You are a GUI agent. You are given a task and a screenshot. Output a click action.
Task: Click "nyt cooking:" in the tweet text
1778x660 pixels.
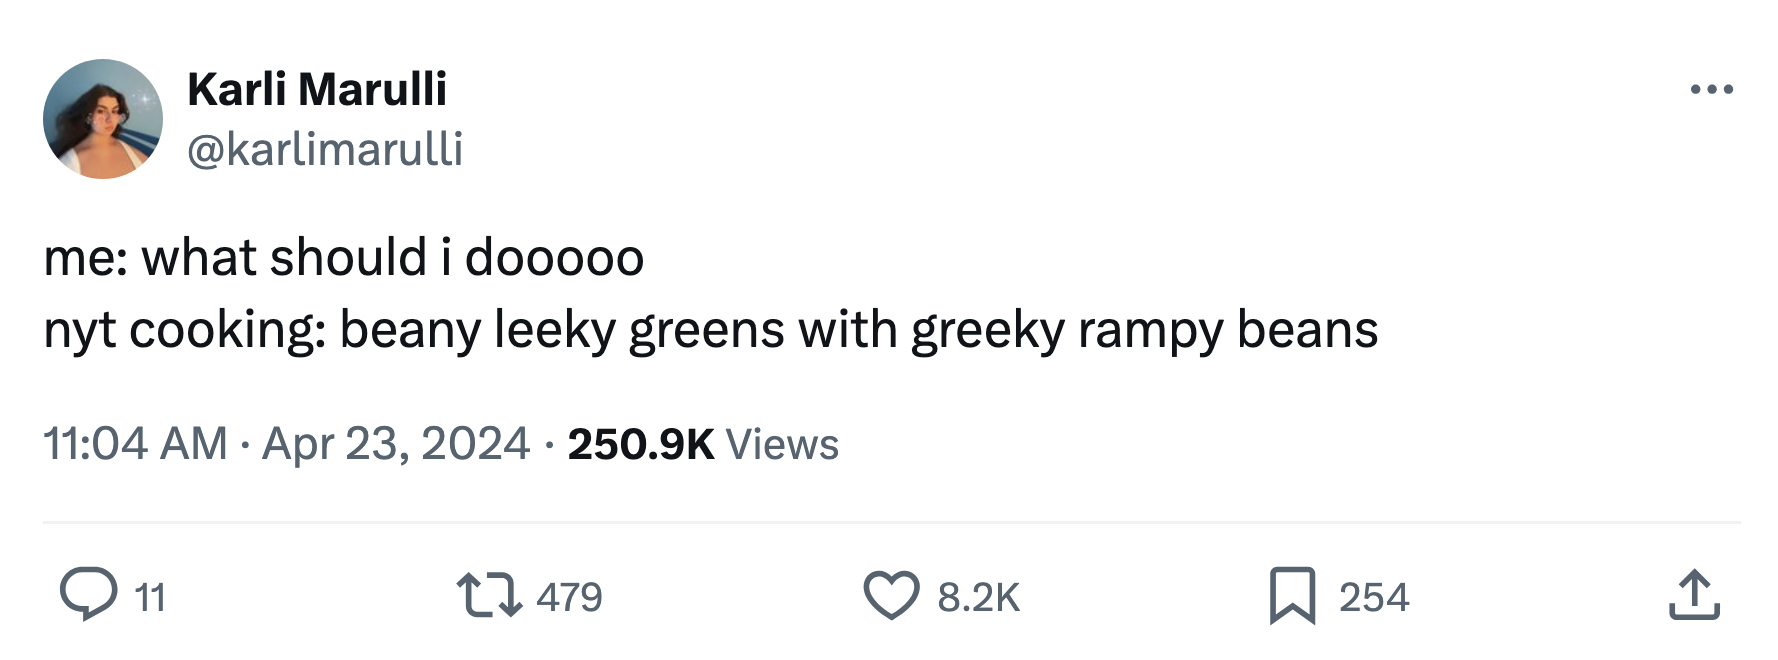point(184,330)
